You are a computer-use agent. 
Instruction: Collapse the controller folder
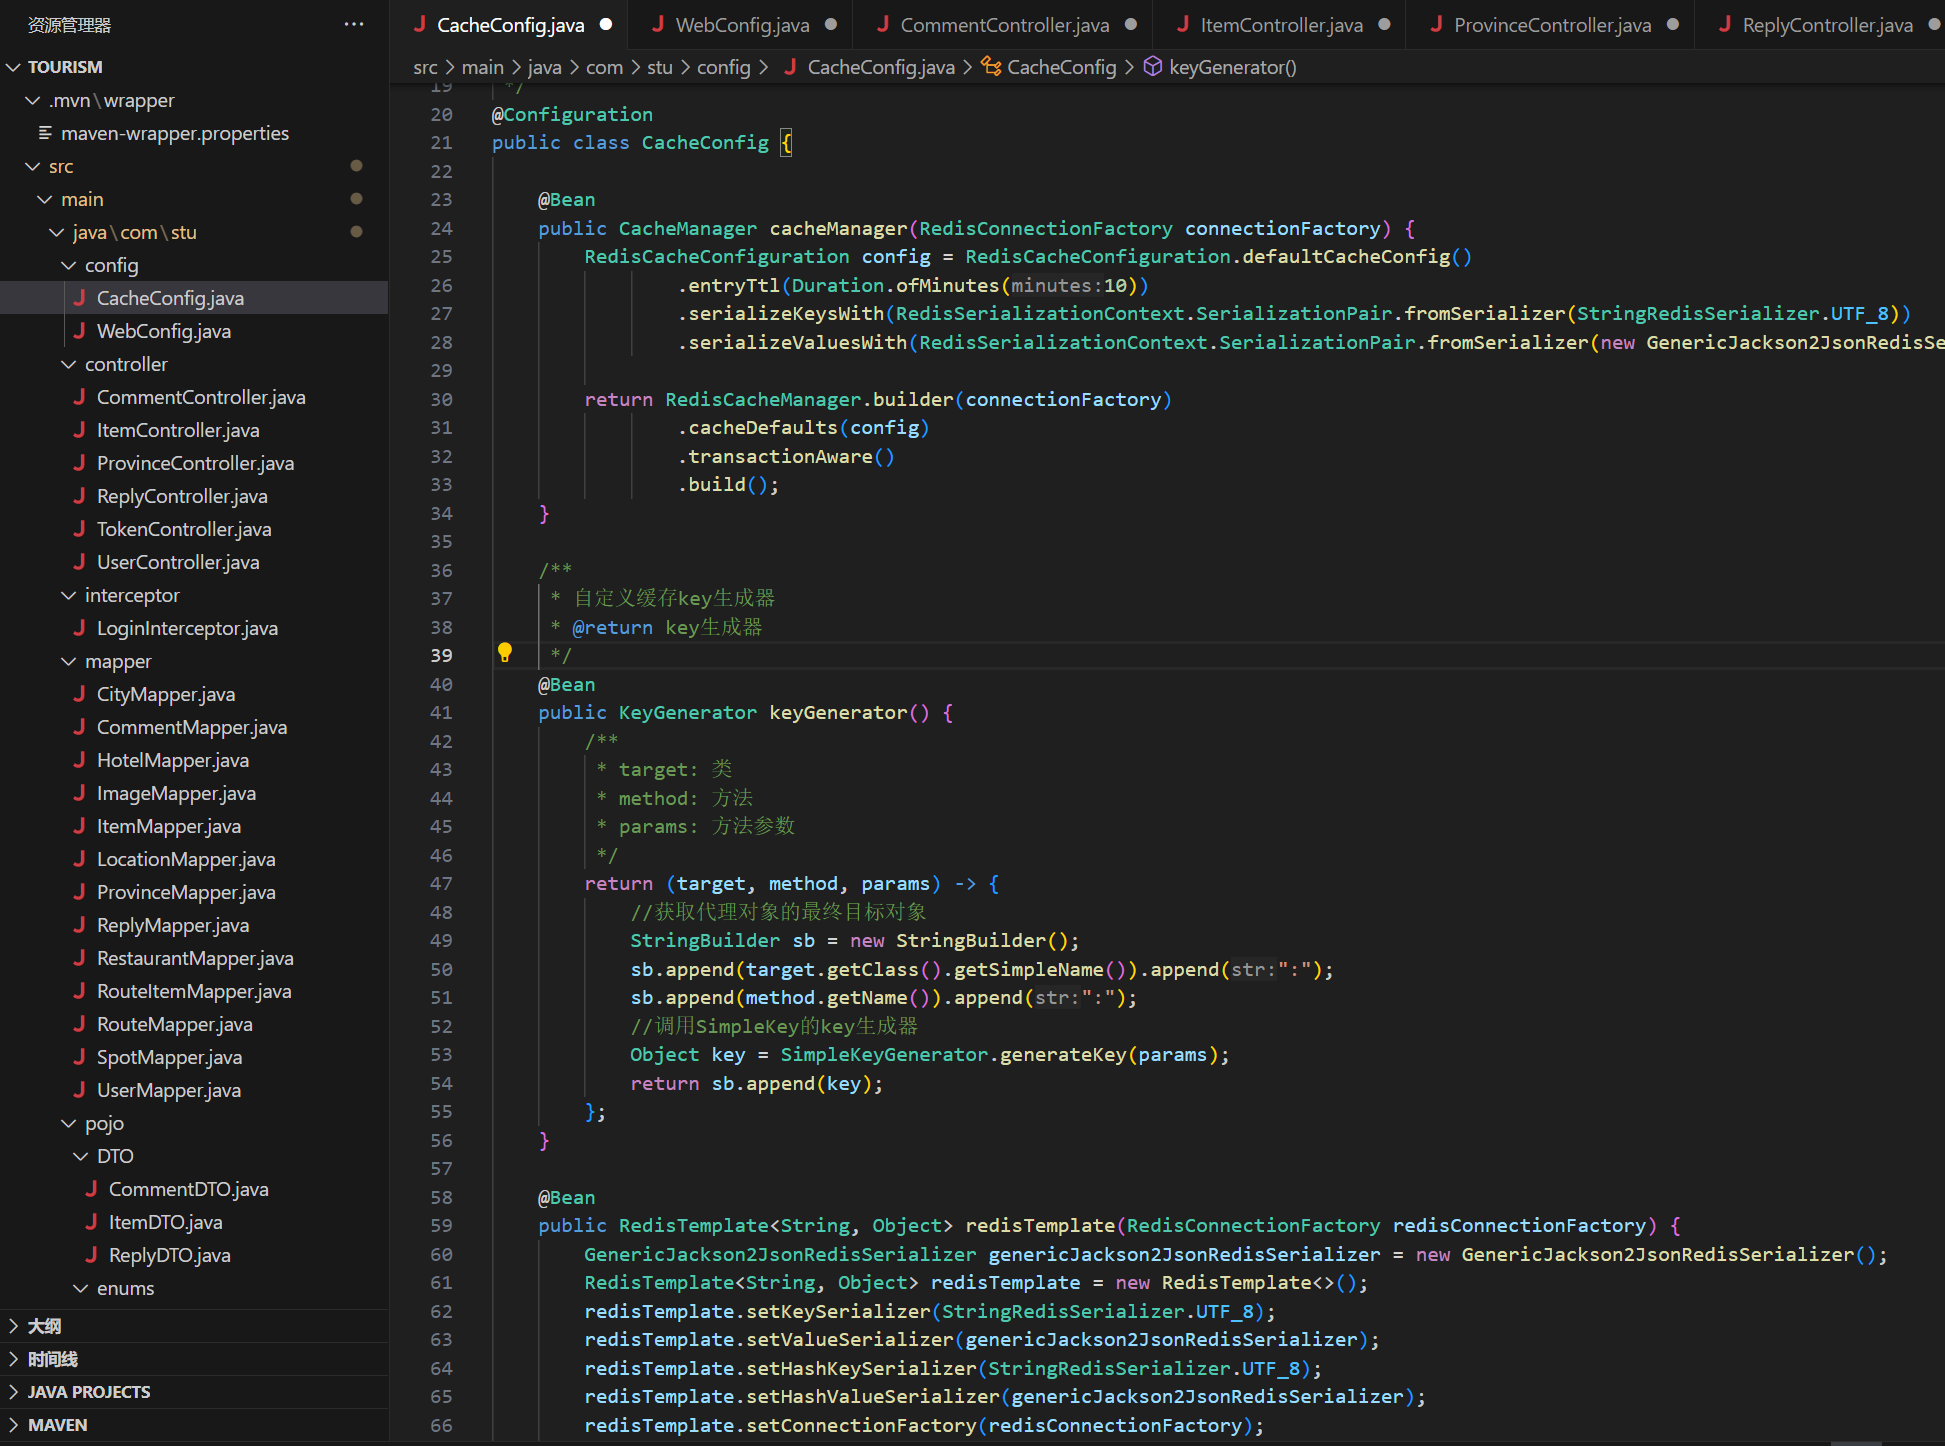[x=69, y=364]
